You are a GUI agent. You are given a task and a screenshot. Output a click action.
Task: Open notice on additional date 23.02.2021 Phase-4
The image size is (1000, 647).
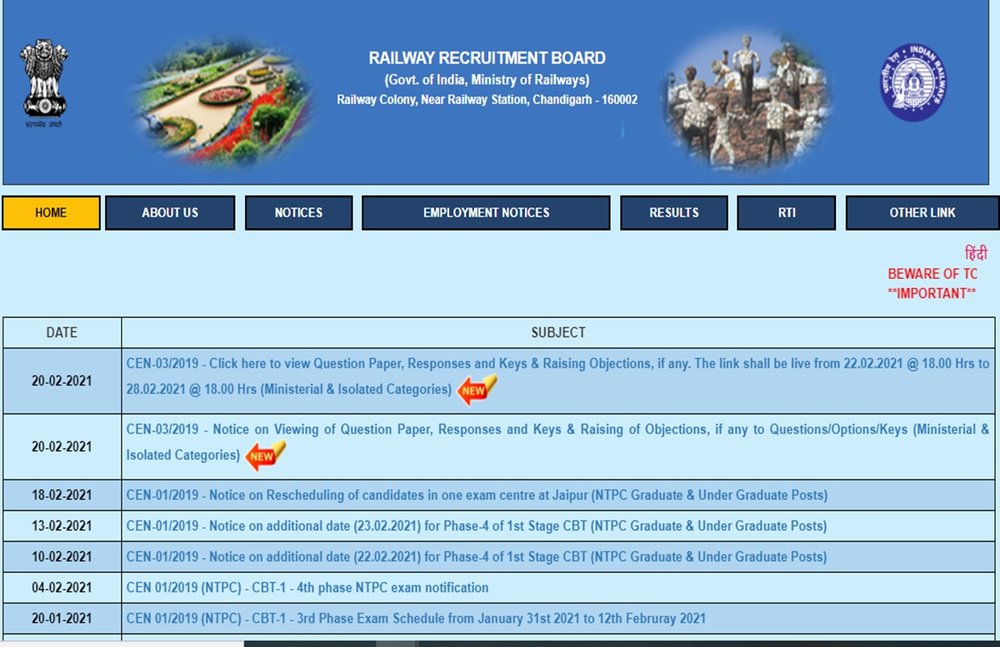(476, 526)
